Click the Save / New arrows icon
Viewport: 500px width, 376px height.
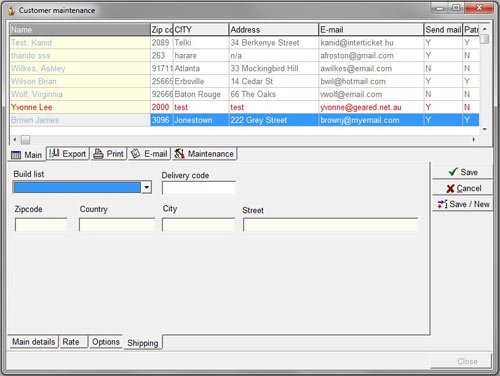442,204
